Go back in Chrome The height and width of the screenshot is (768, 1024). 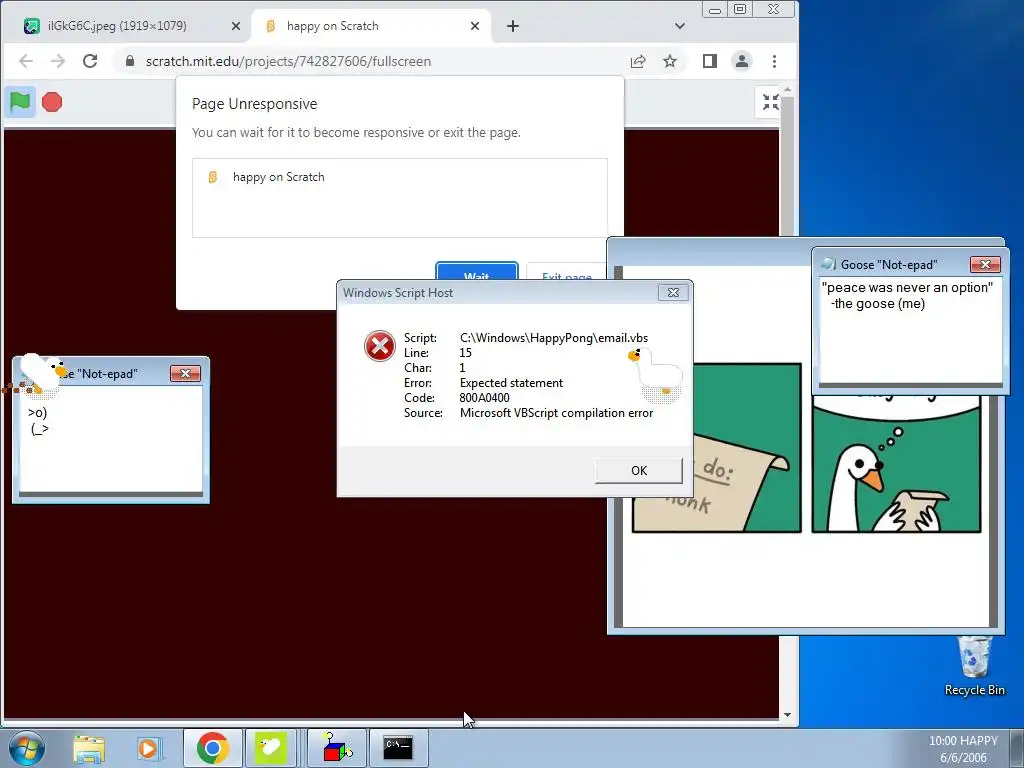pyautogui.click(x=26, y=61)
